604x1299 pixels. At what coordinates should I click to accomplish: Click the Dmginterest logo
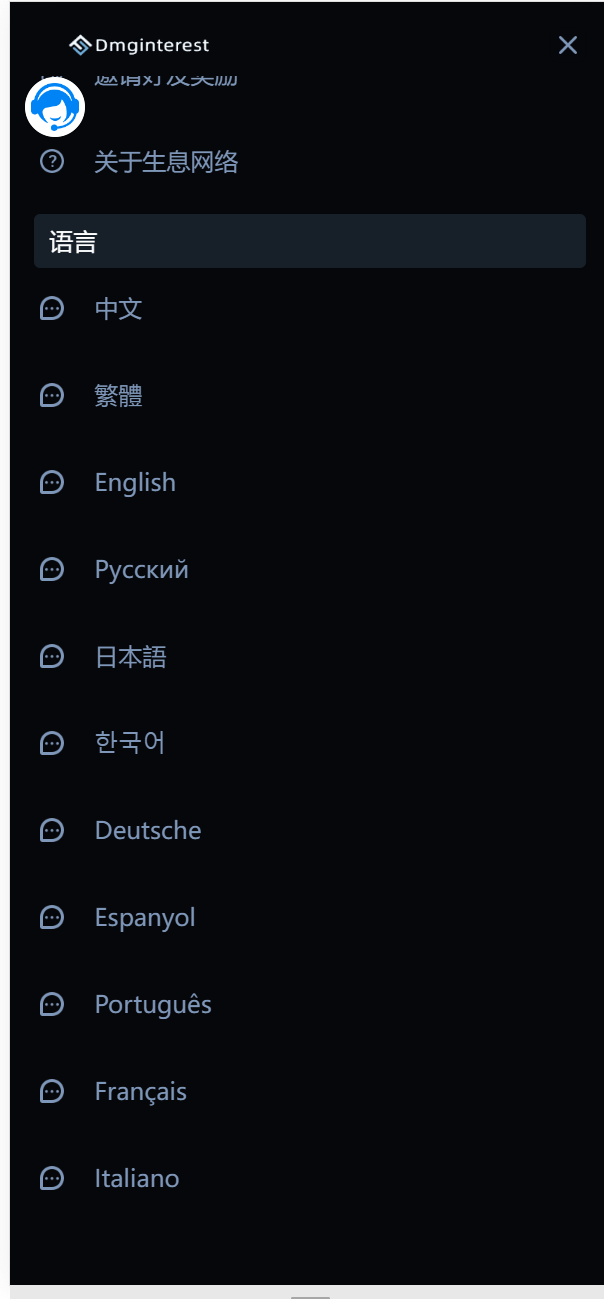click(139, 45)
